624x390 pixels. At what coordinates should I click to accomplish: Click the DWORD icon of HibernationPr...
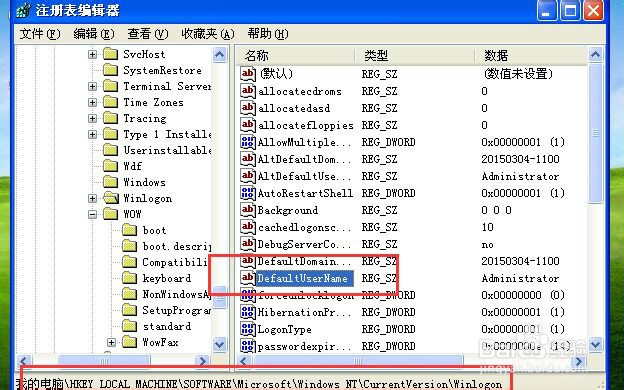(x=248, y=312)
